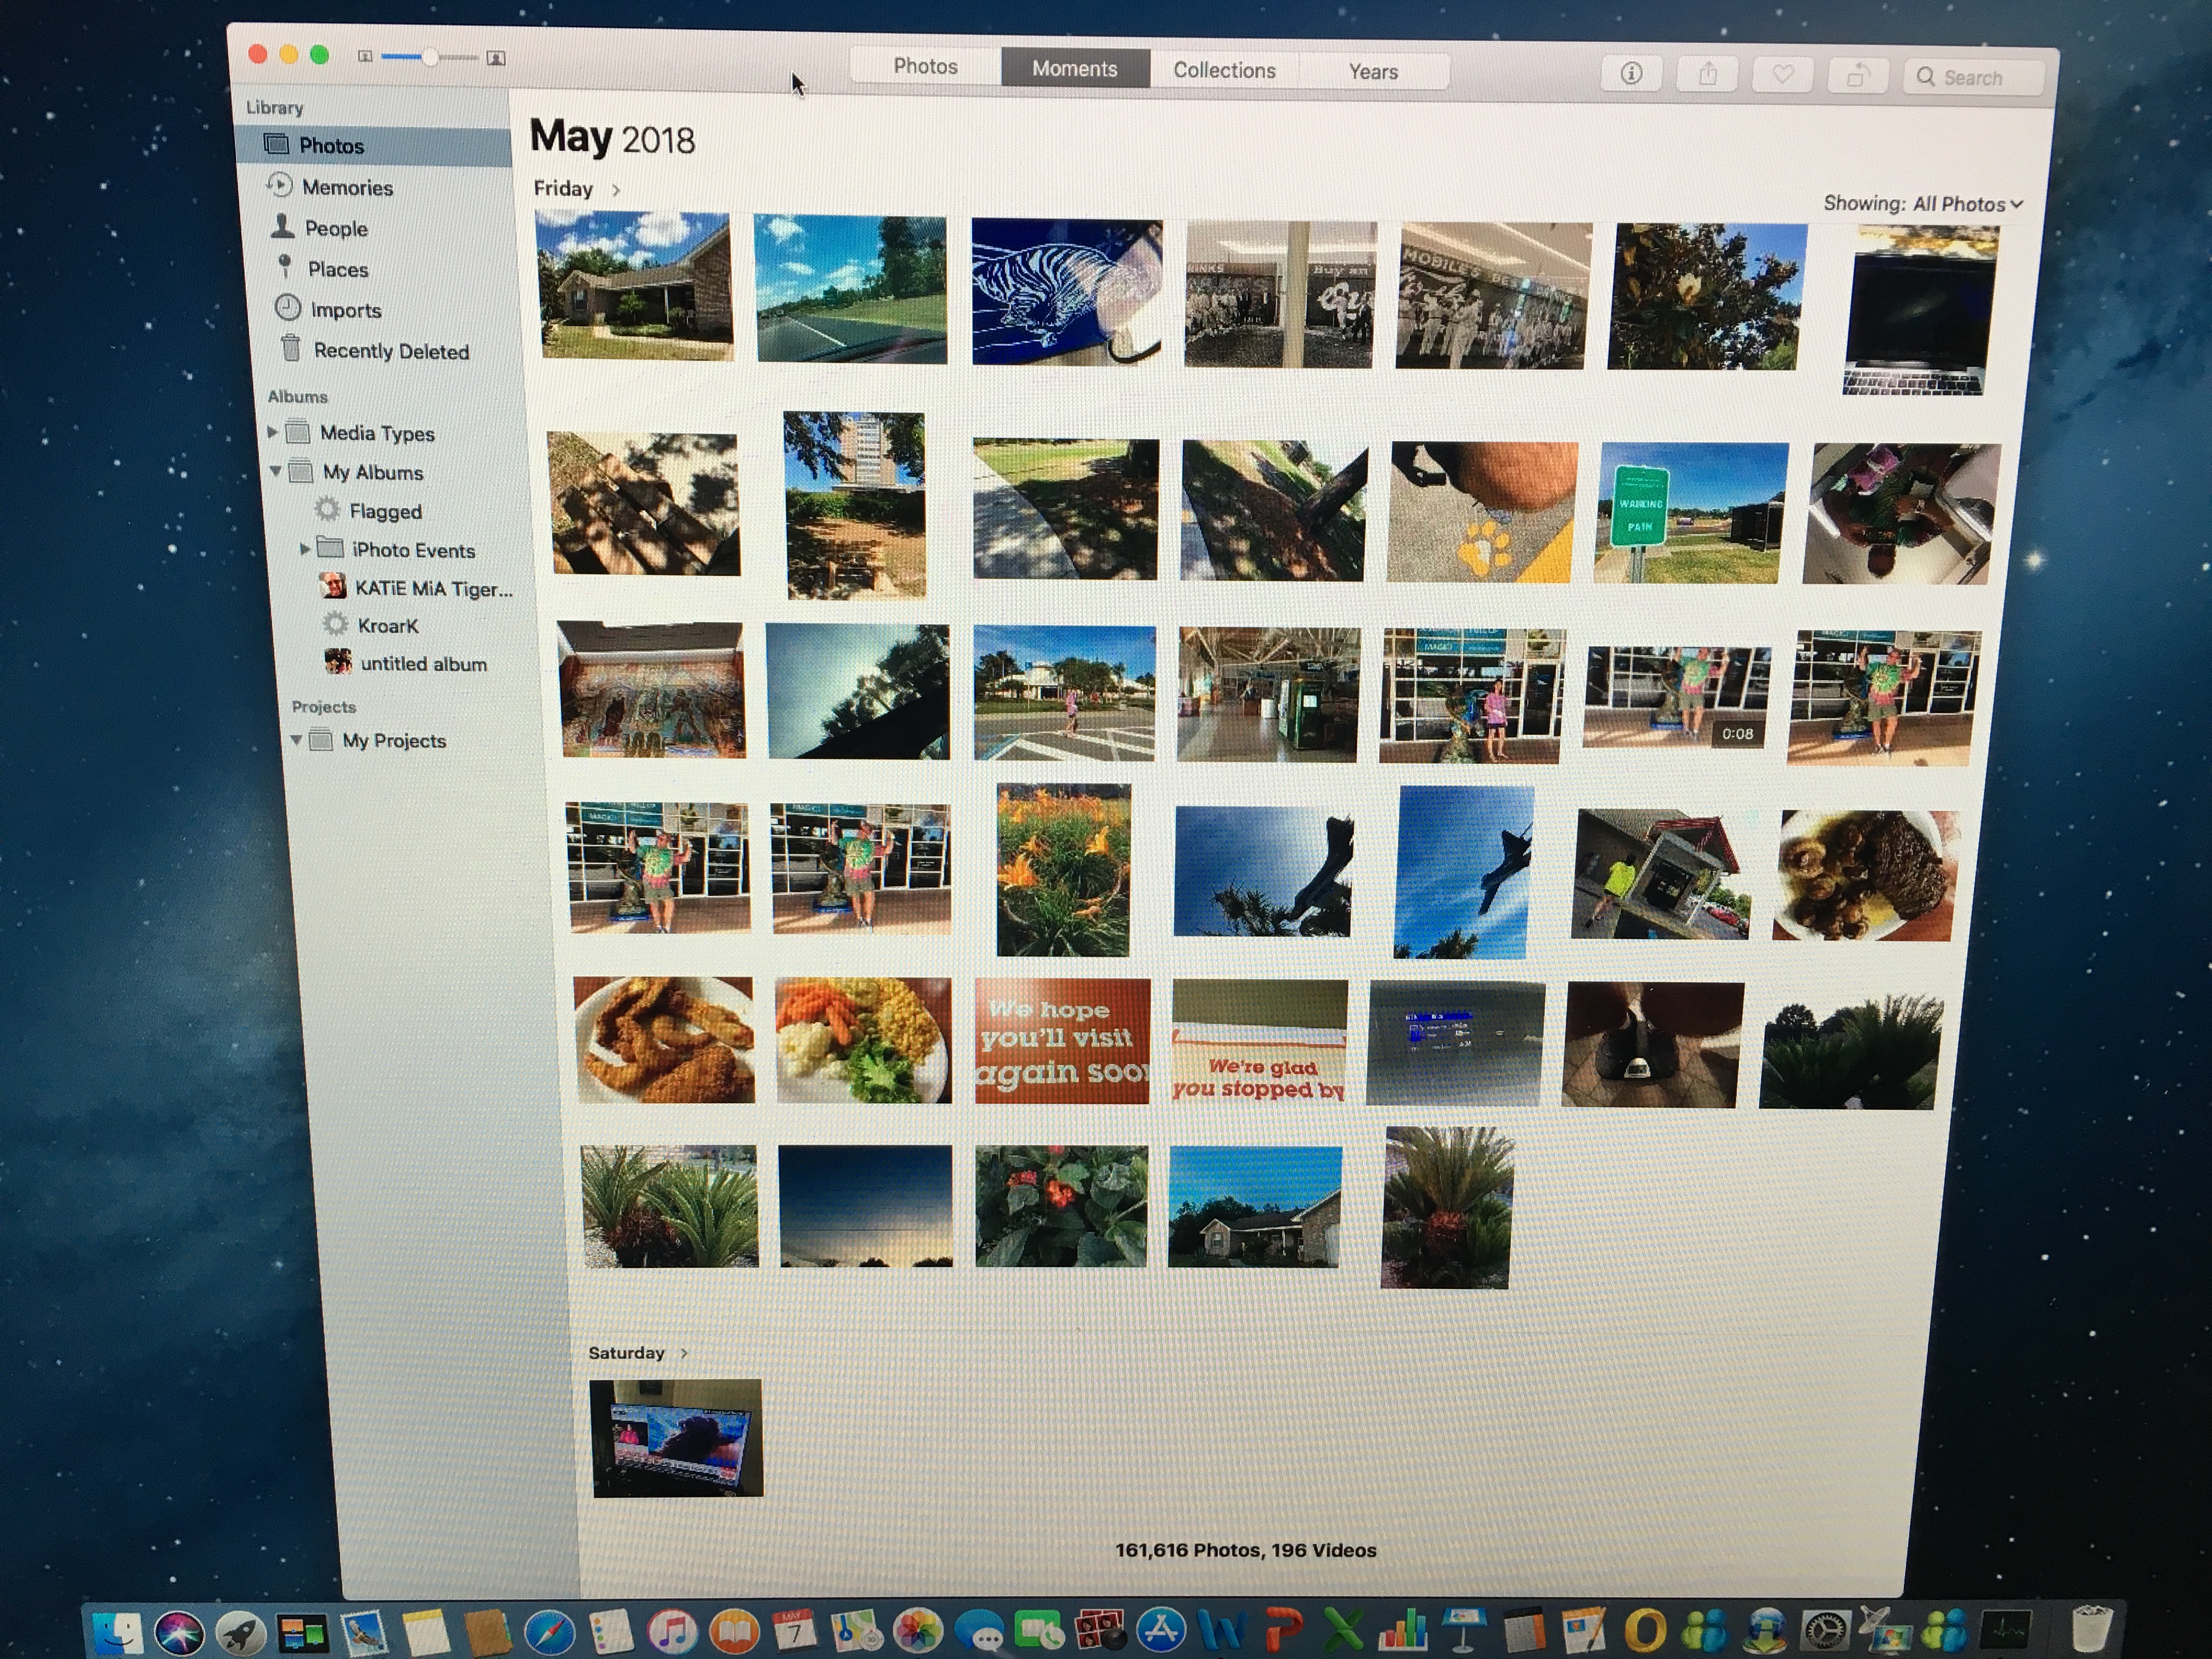Launch iTunes from the dock

point(672,1632)
